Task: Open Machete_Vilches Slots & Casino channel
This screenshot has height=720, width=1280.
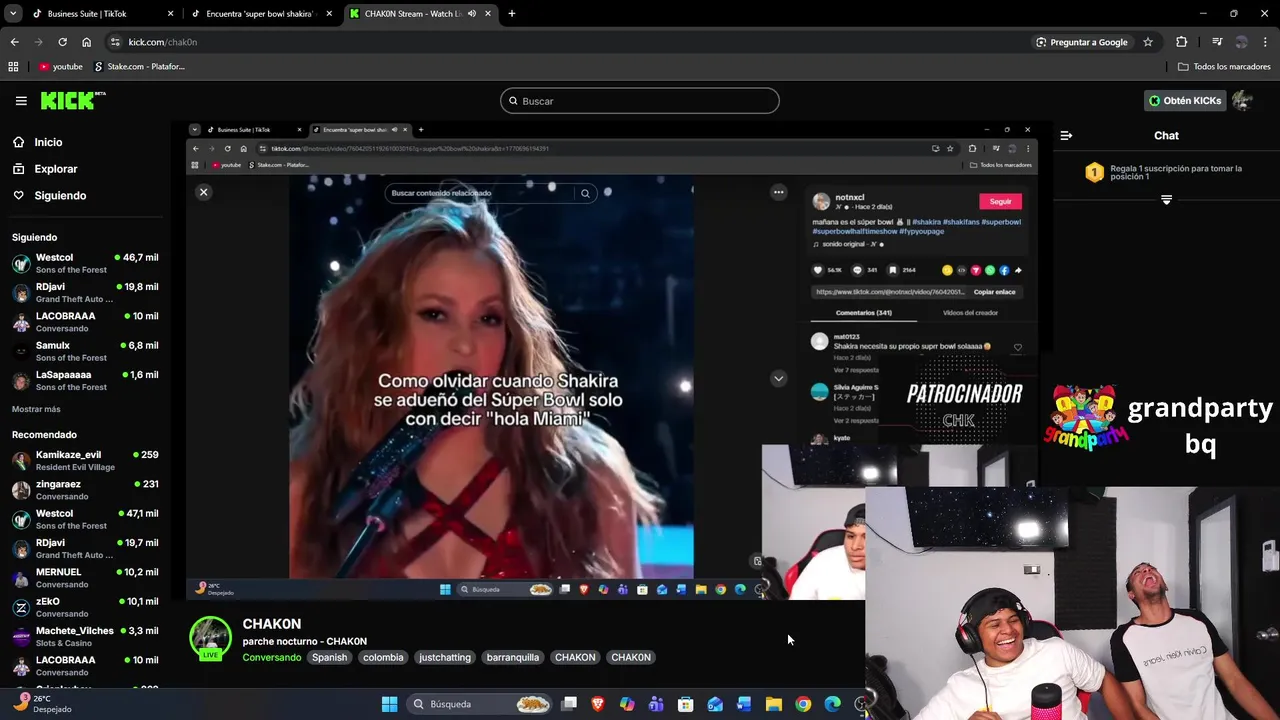Action: [x=85, y=636]
